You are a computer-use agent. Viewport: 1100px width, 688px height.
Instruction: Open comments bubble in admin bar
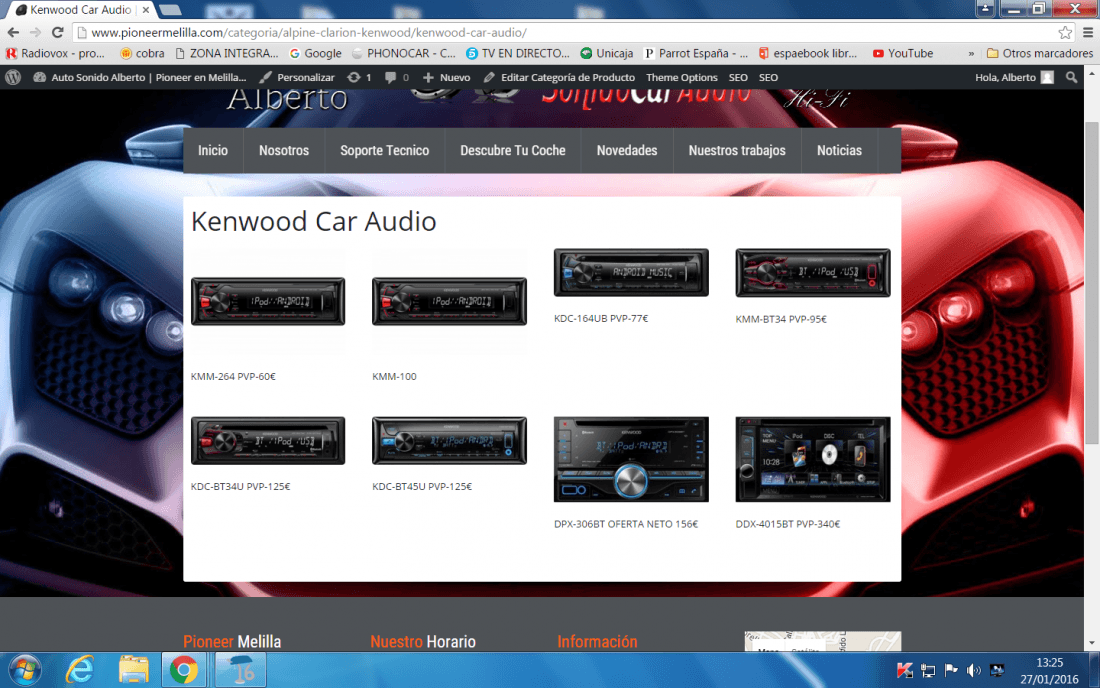(x=396, y=77)
